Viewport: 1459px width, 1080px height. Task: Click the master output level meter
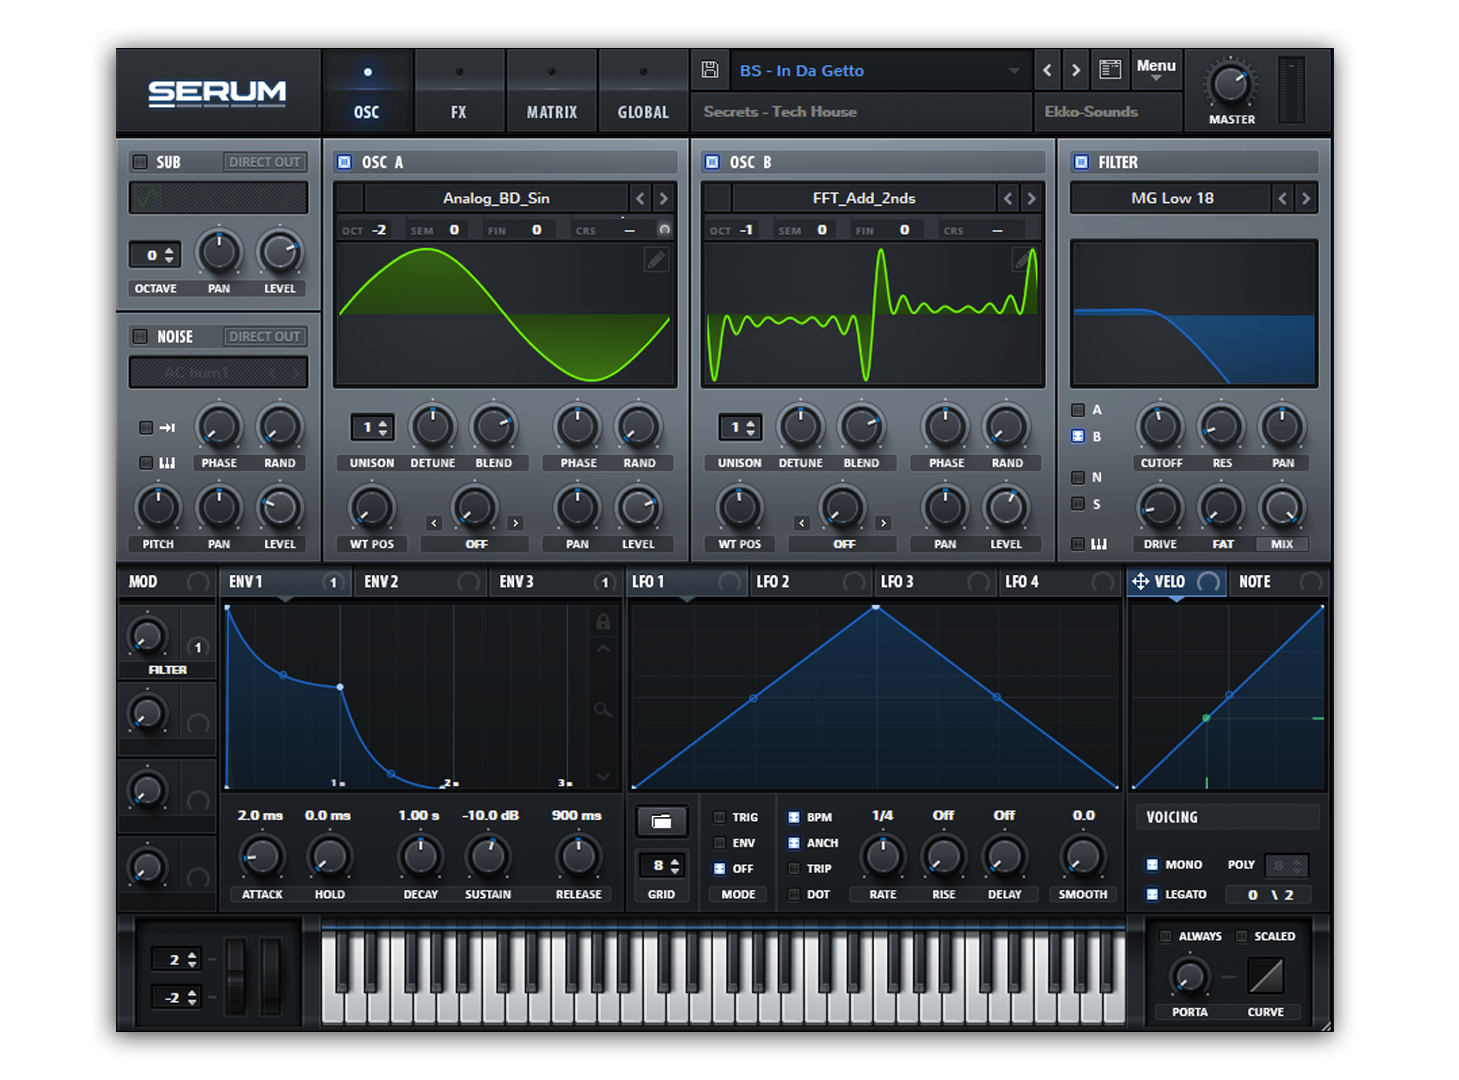(1291, 90)
